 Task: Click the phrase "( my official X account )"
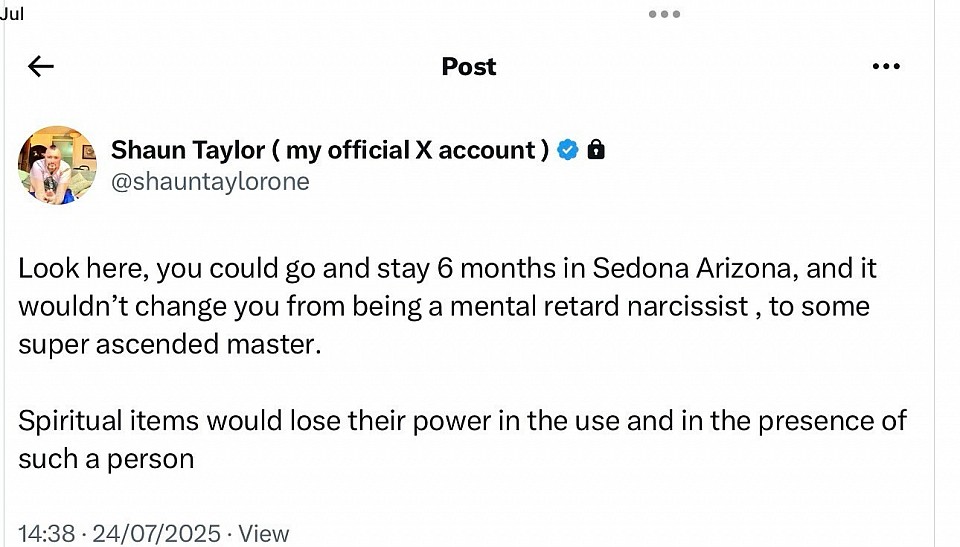click(x=411, y=151)
